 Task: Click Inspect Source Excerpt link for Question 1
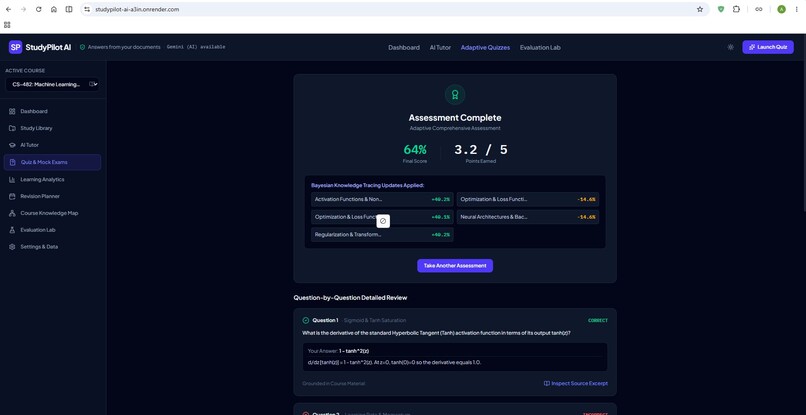pyautogui.click(x=576, y=384)
